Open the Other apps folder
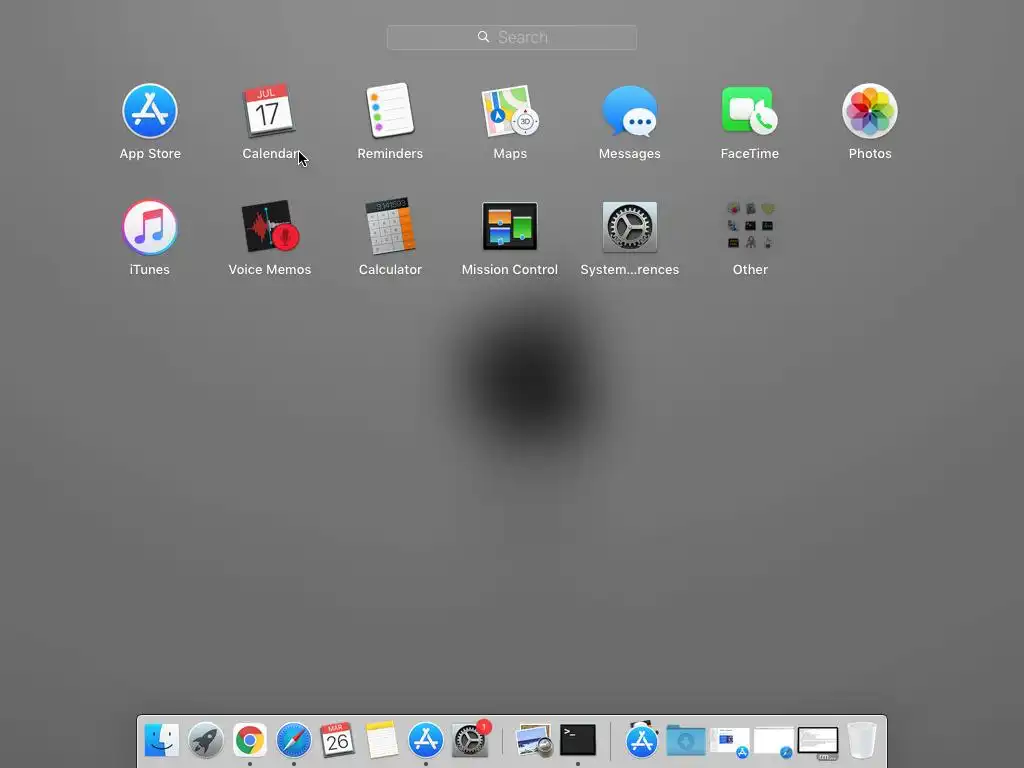 click(750, 226)
